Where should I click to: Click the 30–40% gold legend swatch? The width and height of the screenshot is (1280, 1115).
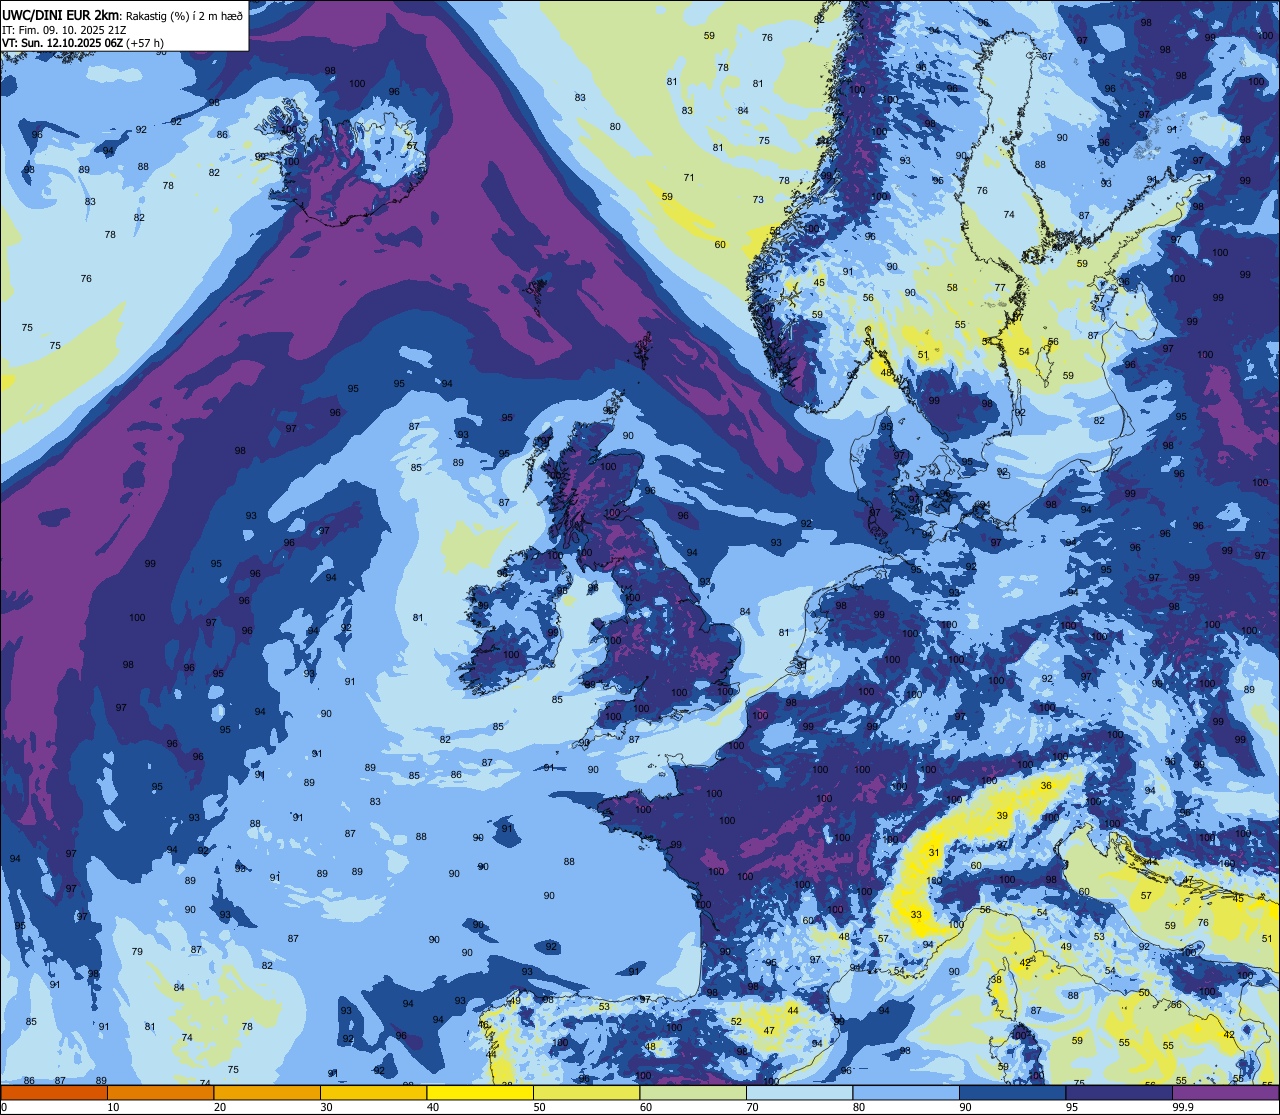373,1092
